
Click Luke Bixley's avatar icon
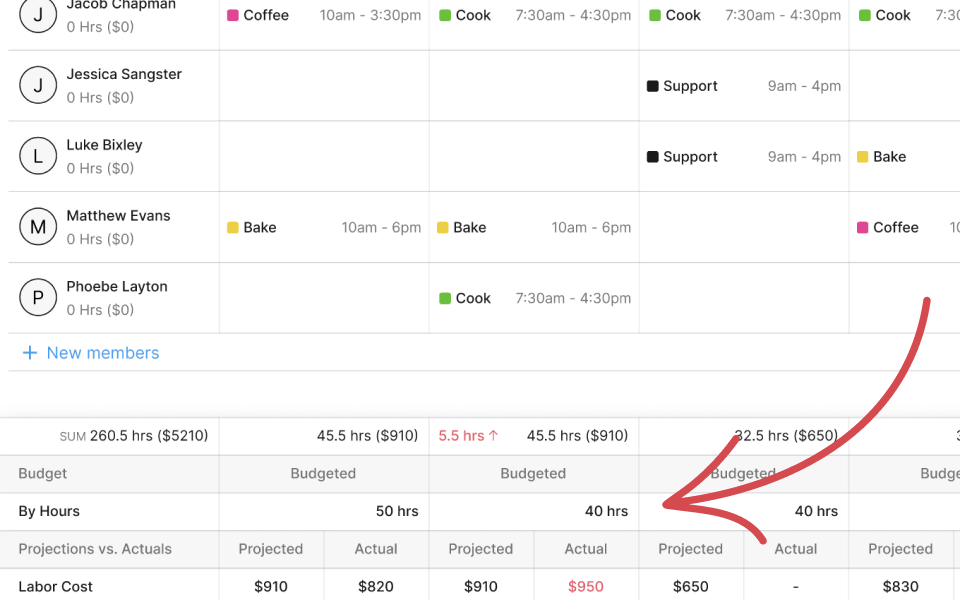point(38,156)
